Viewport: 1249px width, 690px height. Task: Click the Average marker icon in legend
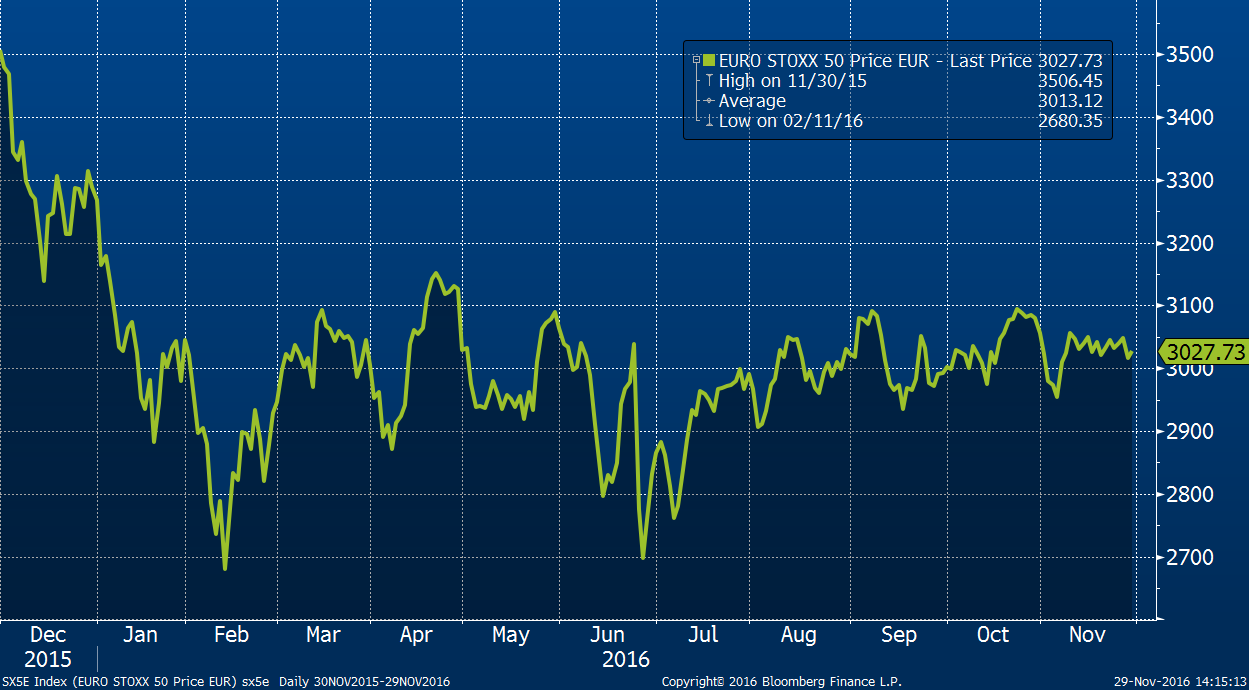(x=709, y=101)
